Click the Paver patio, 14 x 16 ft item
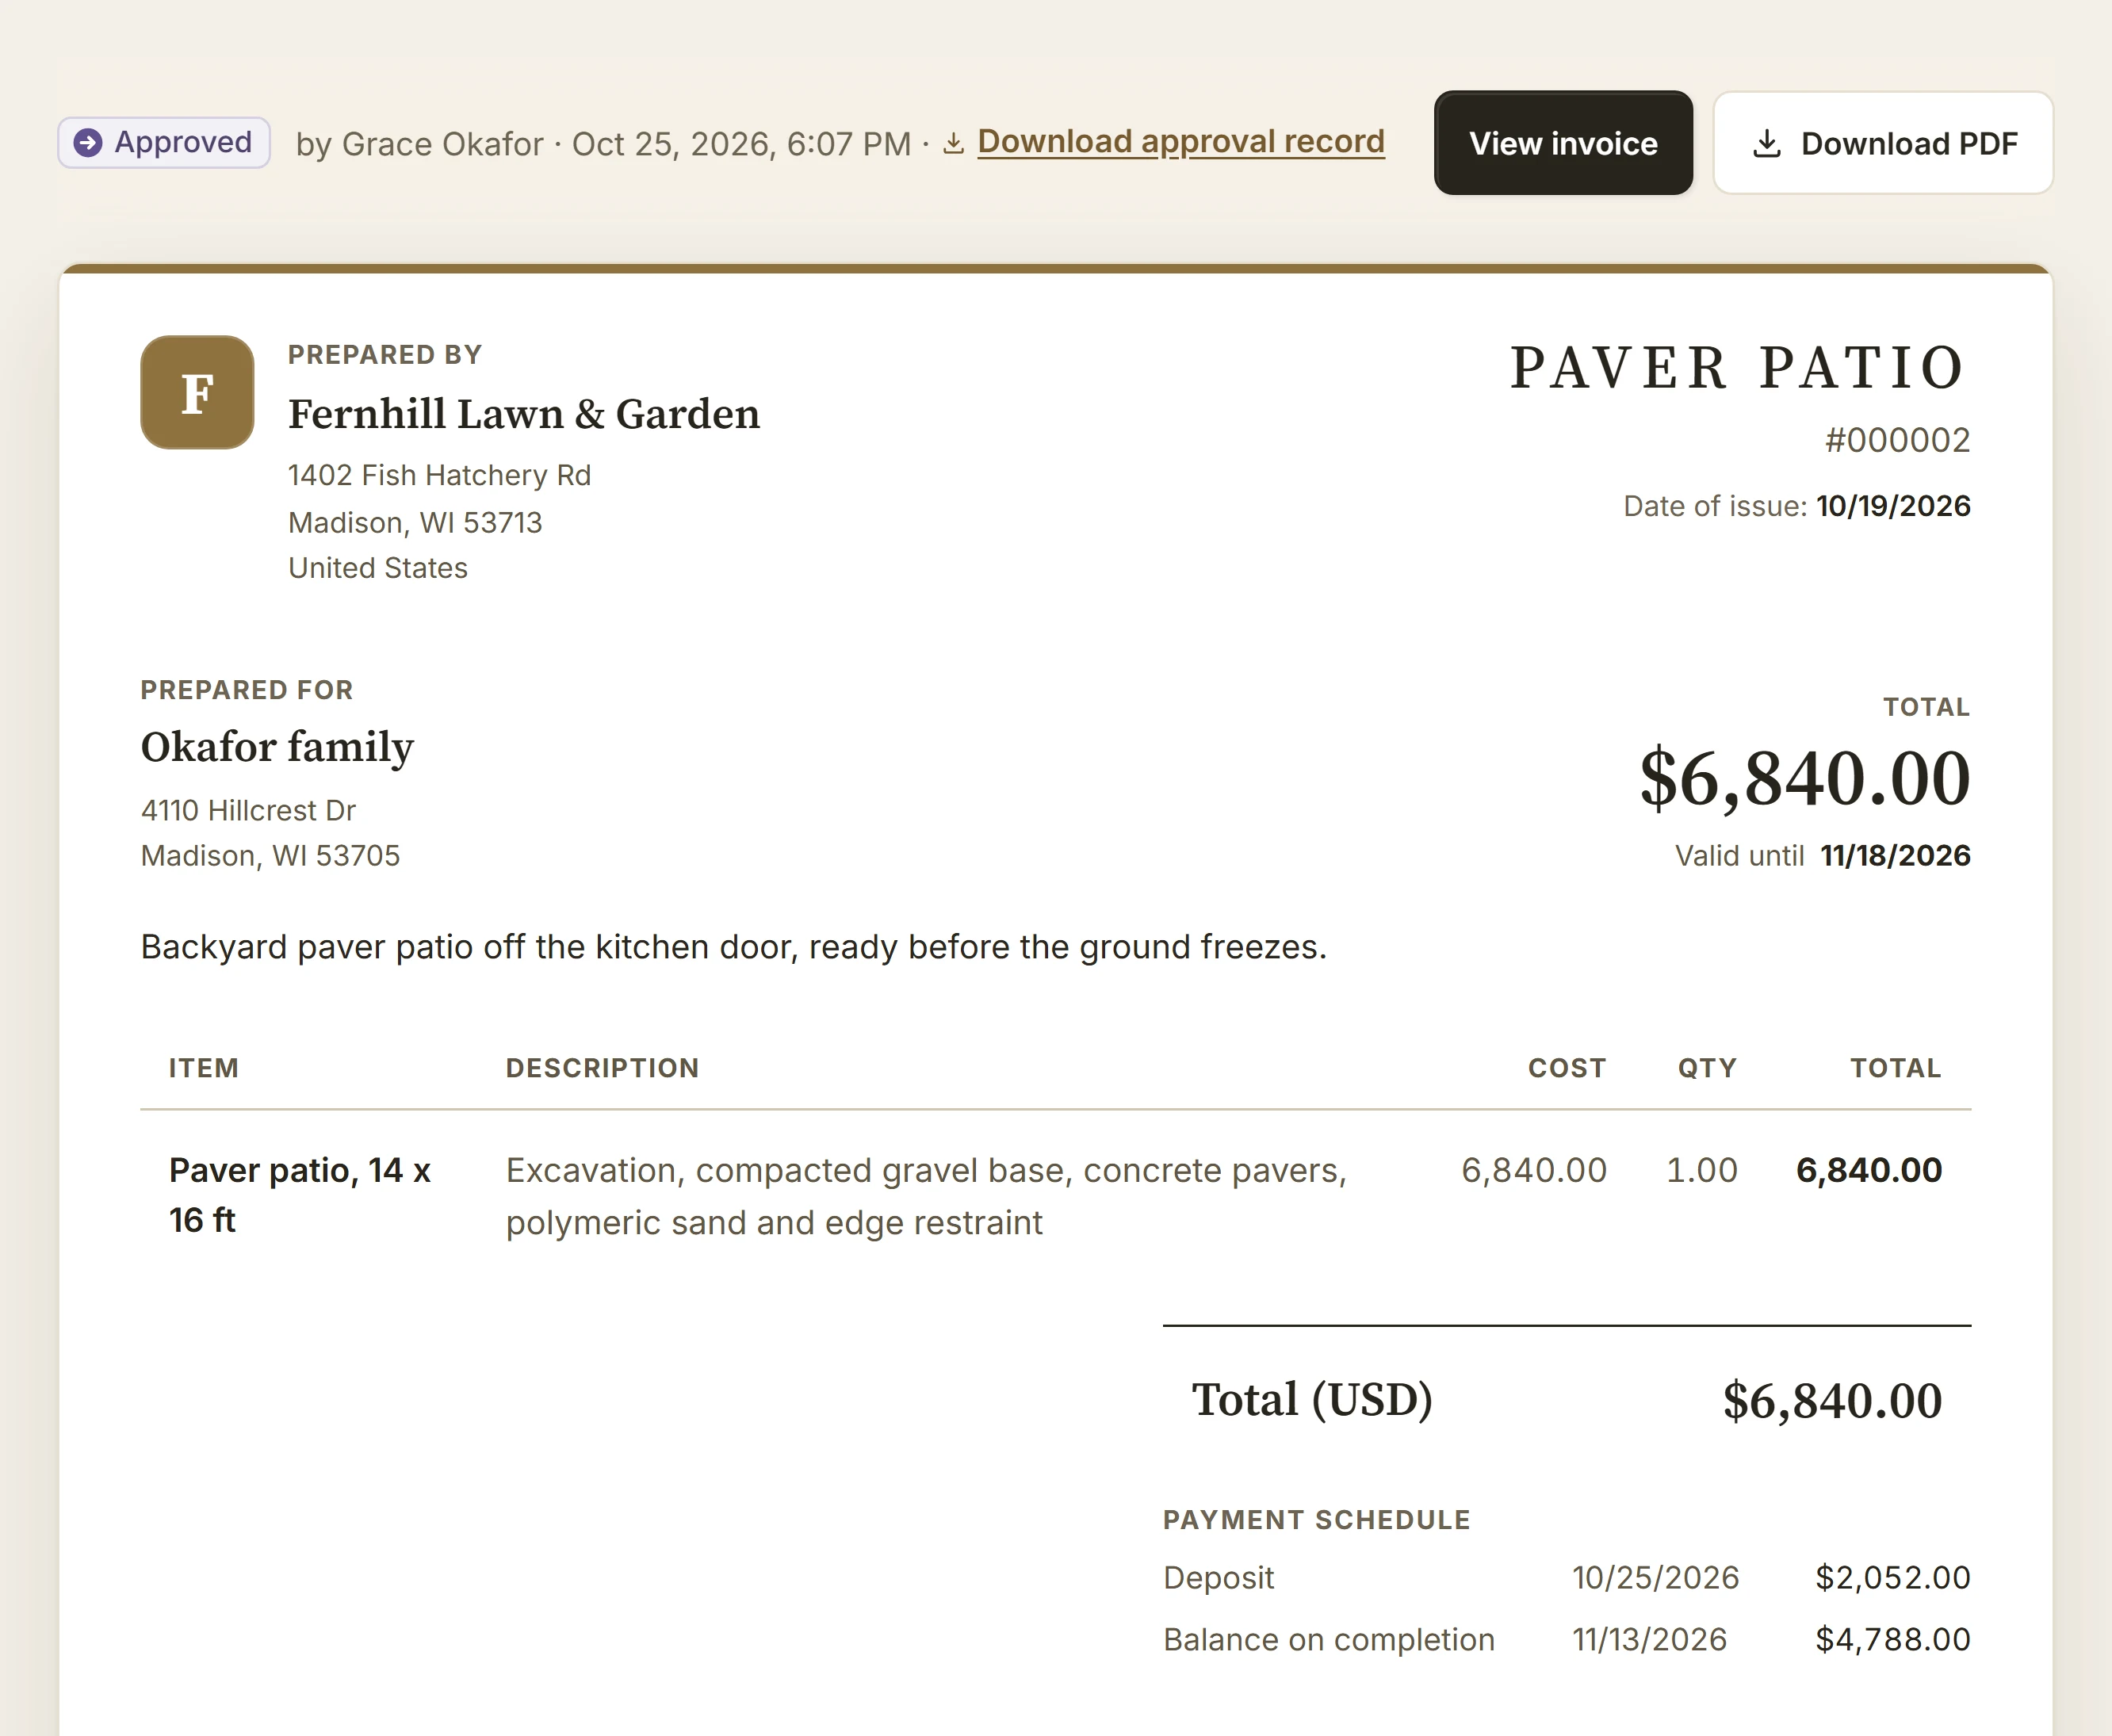This screenshot has height=1736, width=2112. pyautogui.click(x=300, y=1195)
